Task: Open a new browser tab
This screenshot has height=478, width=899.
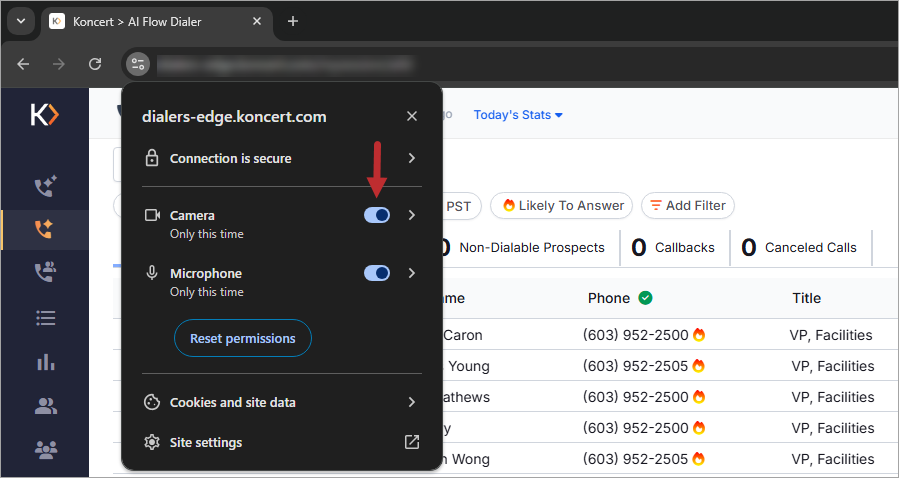Action: click(293, 21)
